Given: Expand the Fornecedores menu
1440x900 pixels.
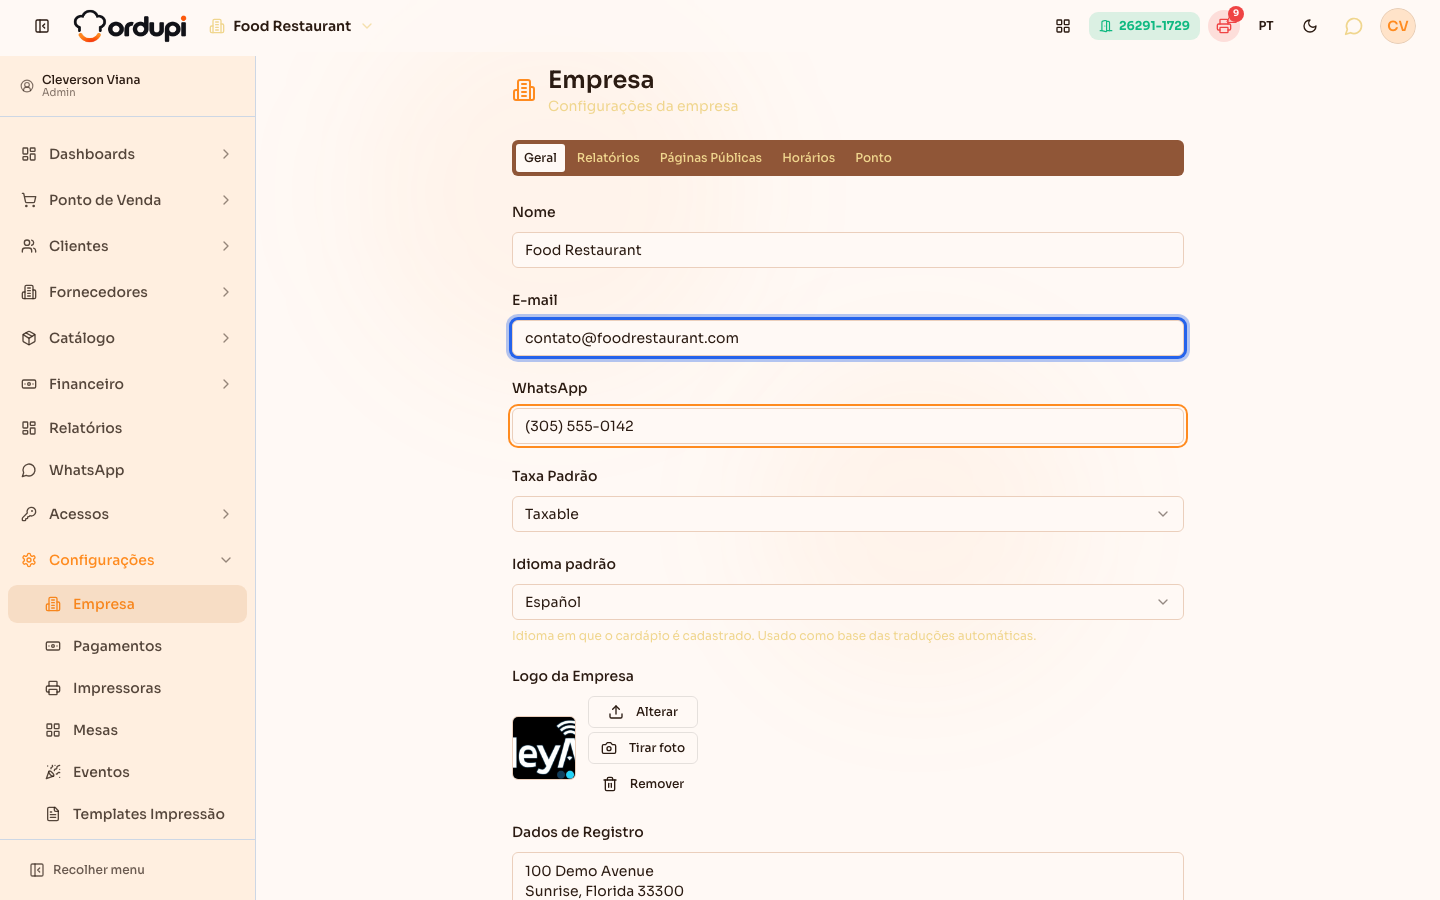Looking at the screenshot, I should [128, 292].
